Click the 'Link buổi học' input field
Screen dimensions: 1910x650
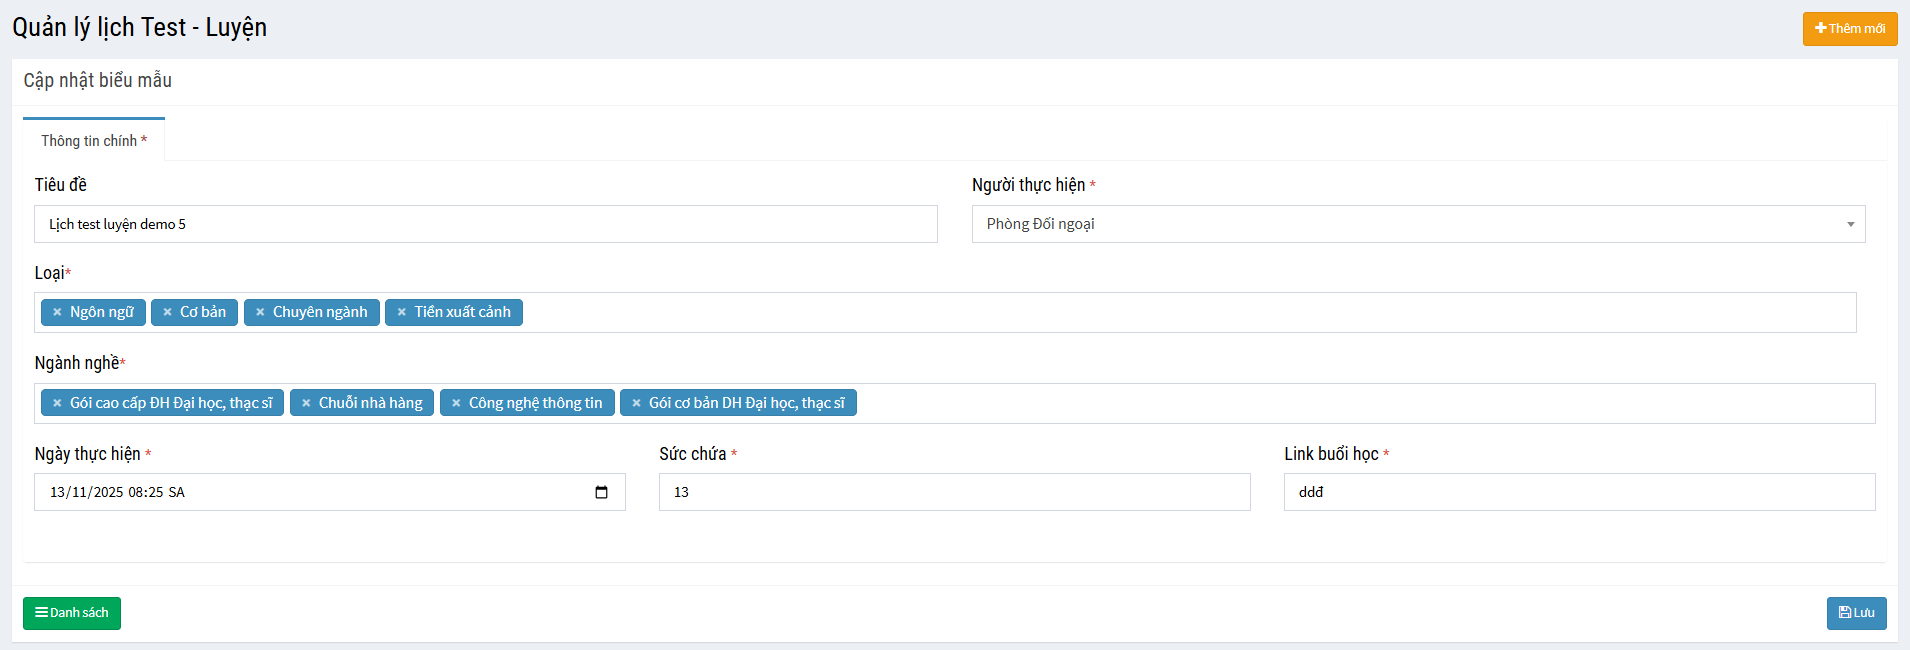pos(1579,492)
